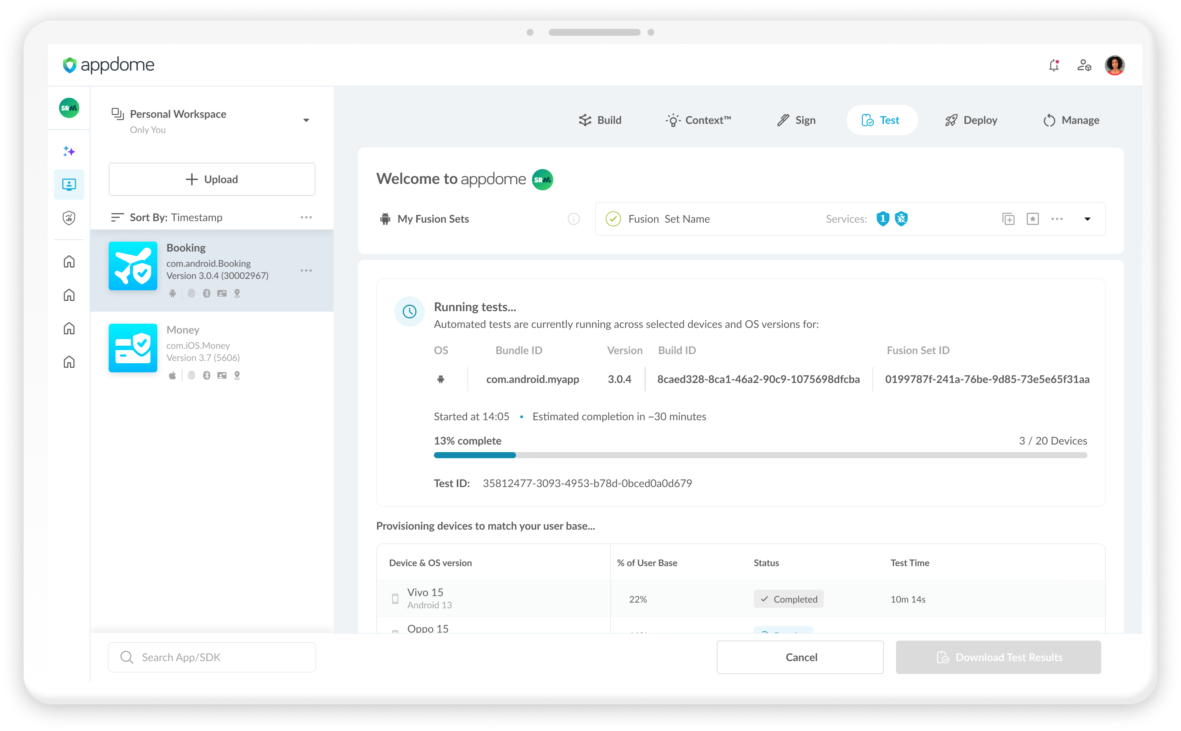Click the Booking airplane app thumbnail
Image resolution: width=1181 pixels, height=731 pixels.
pos(133,266)
